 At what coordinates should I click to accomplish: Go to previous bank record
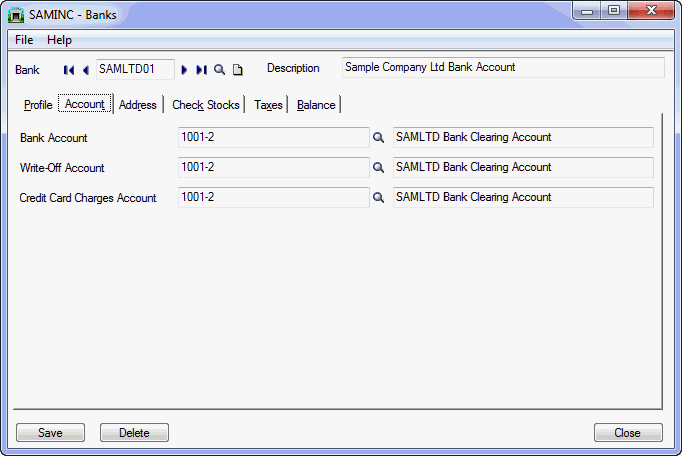coord(85,70)
